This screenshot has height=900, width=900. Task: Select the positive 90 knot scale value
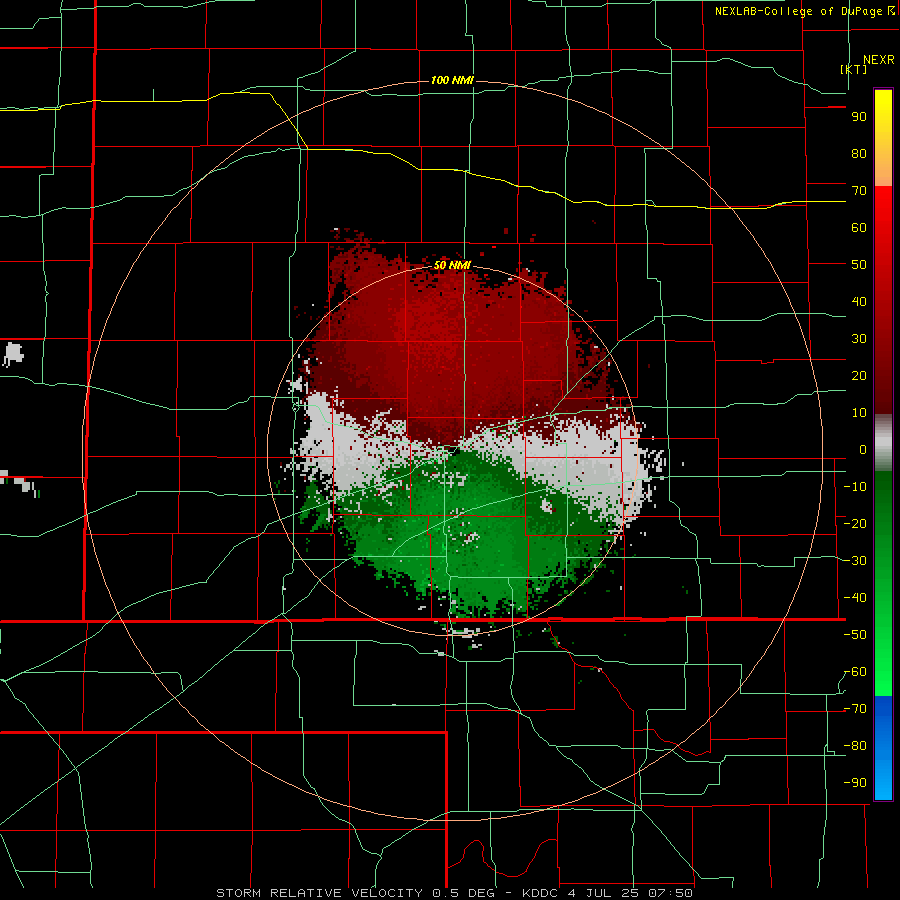click(x=859, y=117)
